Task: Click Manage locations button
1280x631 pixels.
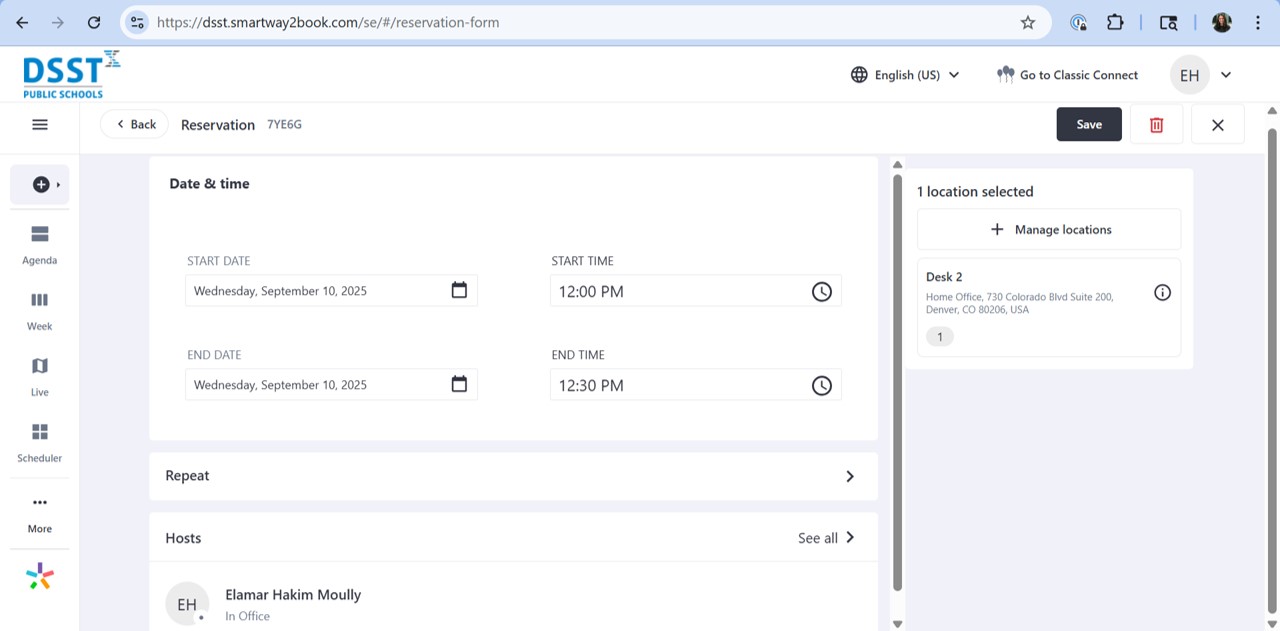Action: pos(1049,230)
